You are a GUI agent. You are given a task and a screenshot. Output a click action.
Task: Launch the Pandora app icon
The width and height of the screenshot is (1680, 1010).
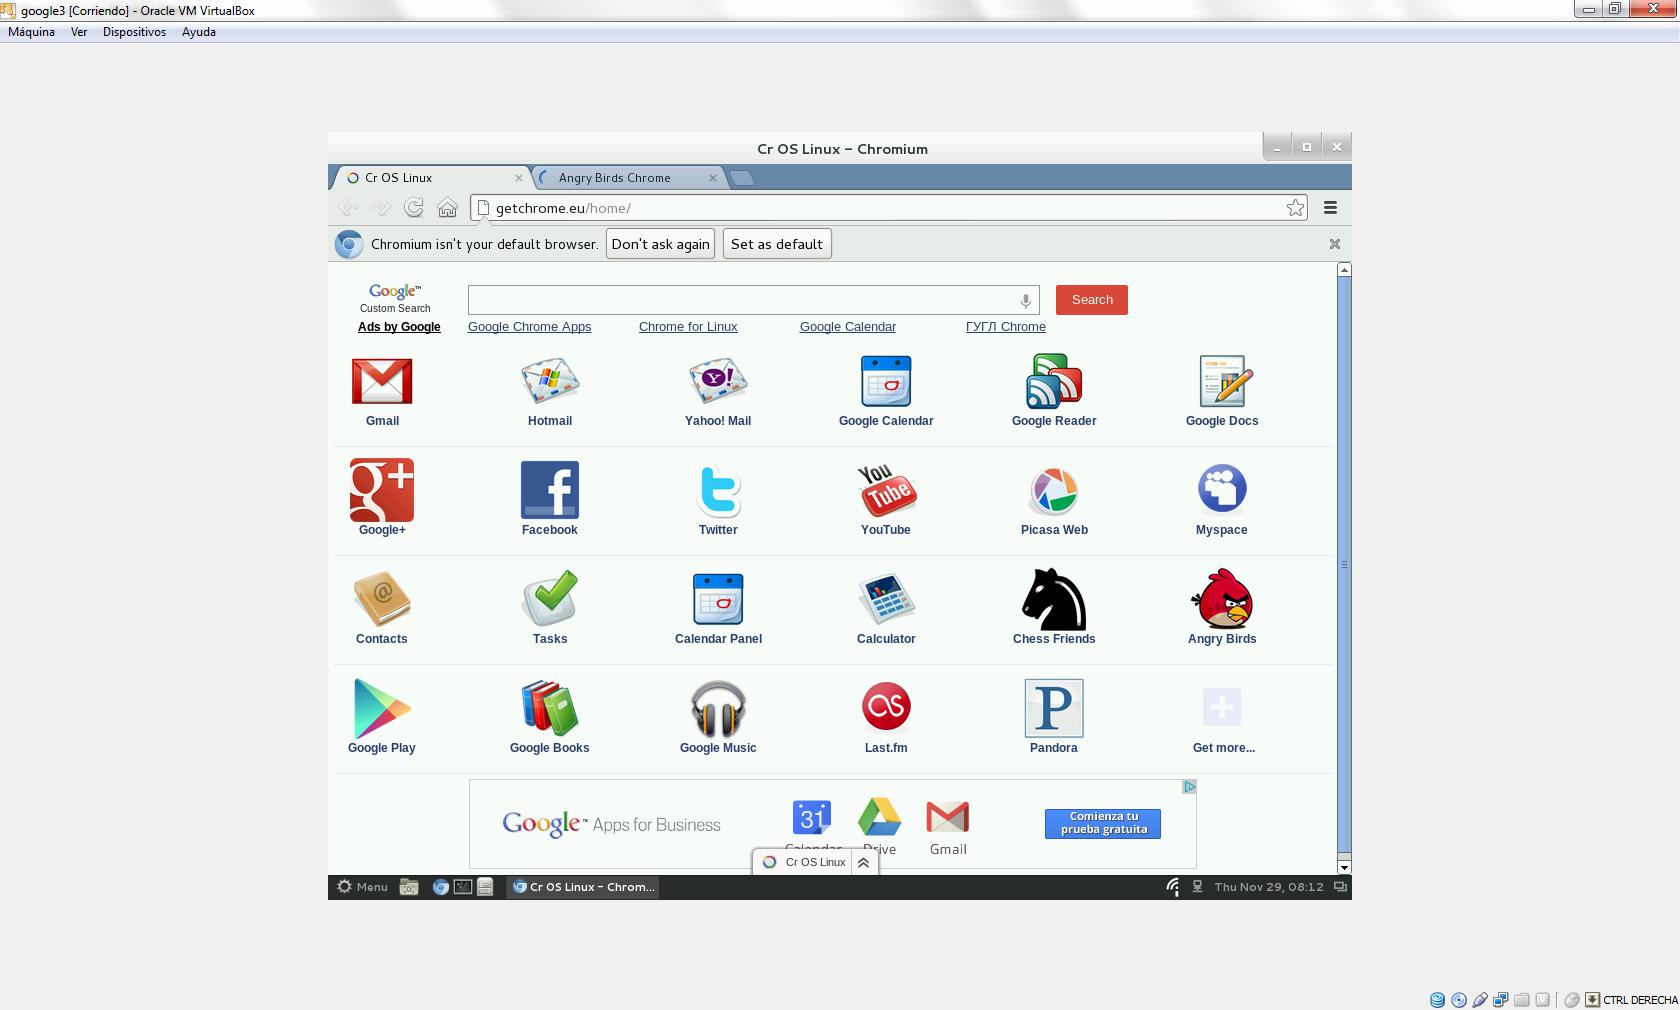(x=1053, y=709)
